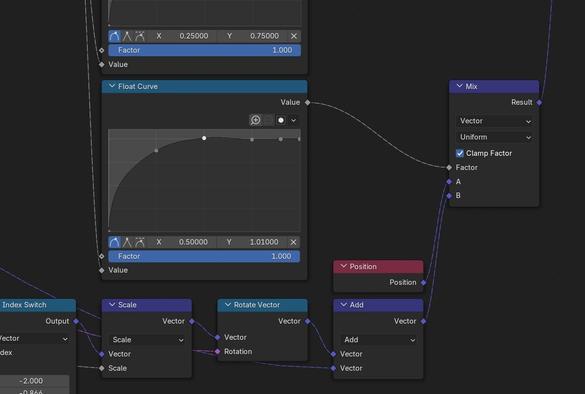Open clipping options dot icon in Float Curve
The image size is (585, 394).
tap(281, 120)
